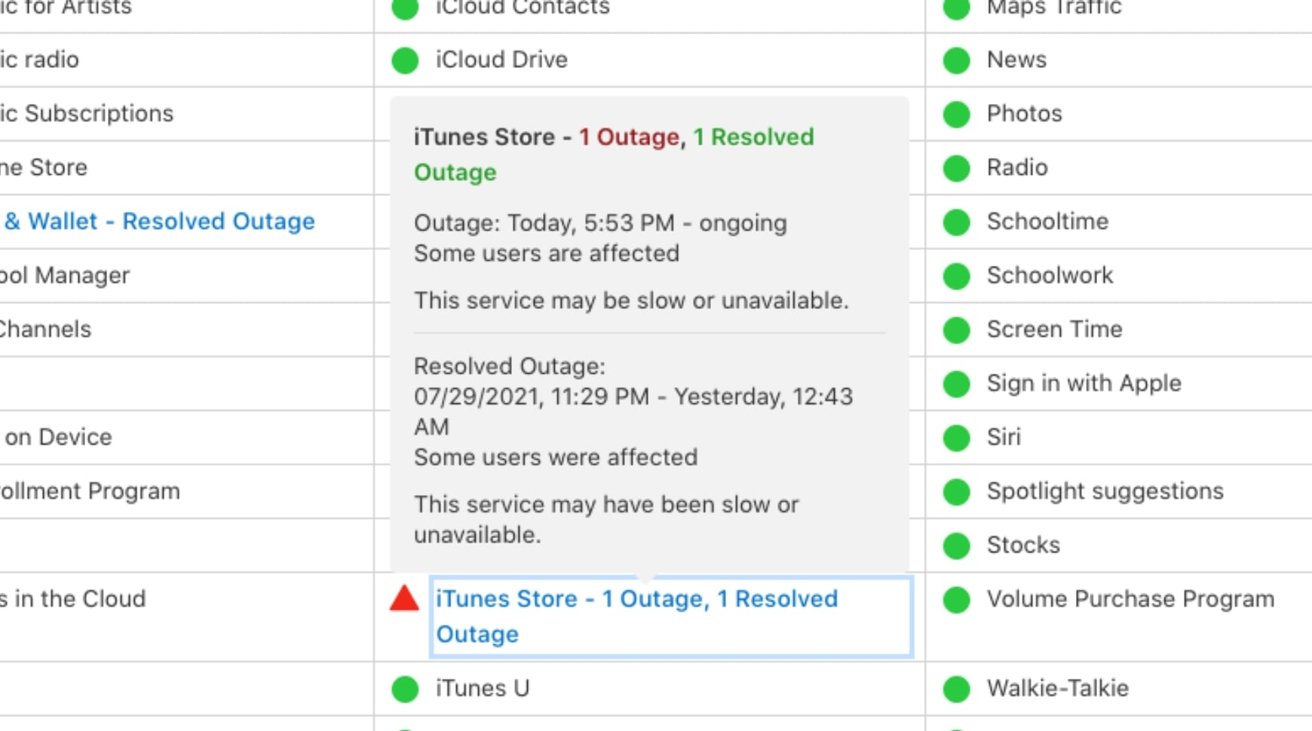Image resolution: width=1312 pixels, height=731 pixels.
Task: Click the green status dot beside Walkie-Talkie
Action: (x=957, y=689)
